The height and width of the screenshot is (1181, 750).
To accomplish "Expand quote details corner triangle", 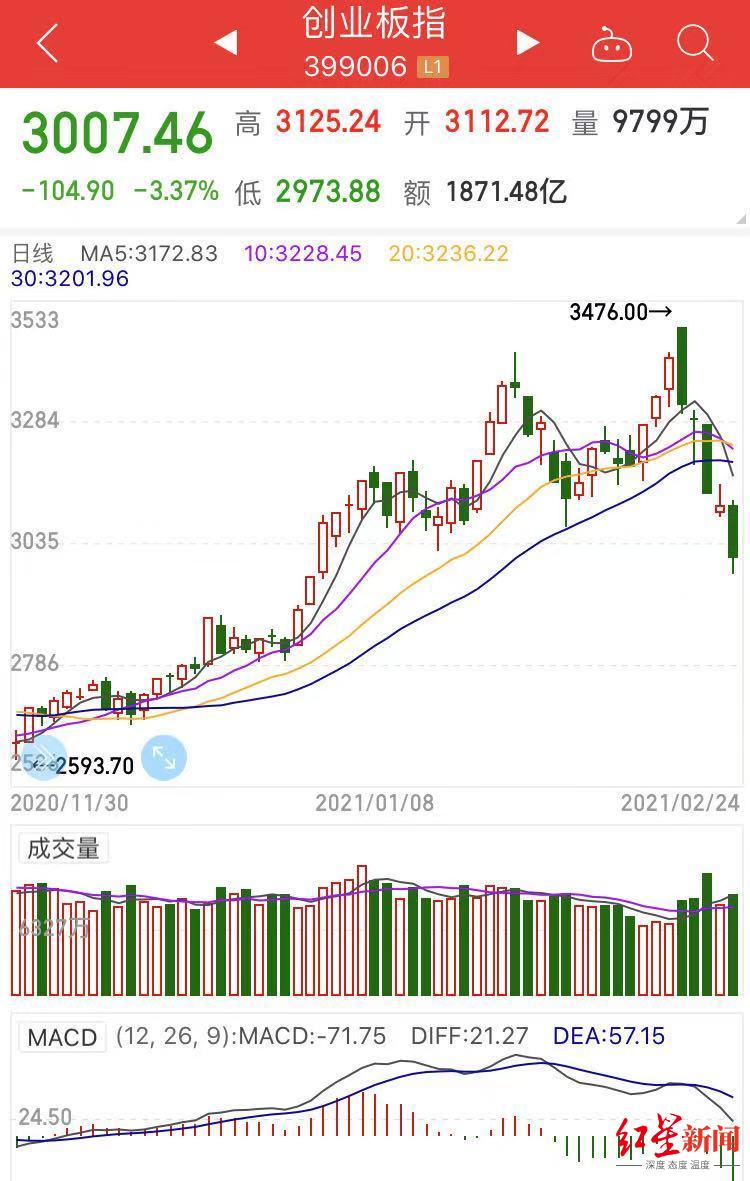I will point(742,219).
